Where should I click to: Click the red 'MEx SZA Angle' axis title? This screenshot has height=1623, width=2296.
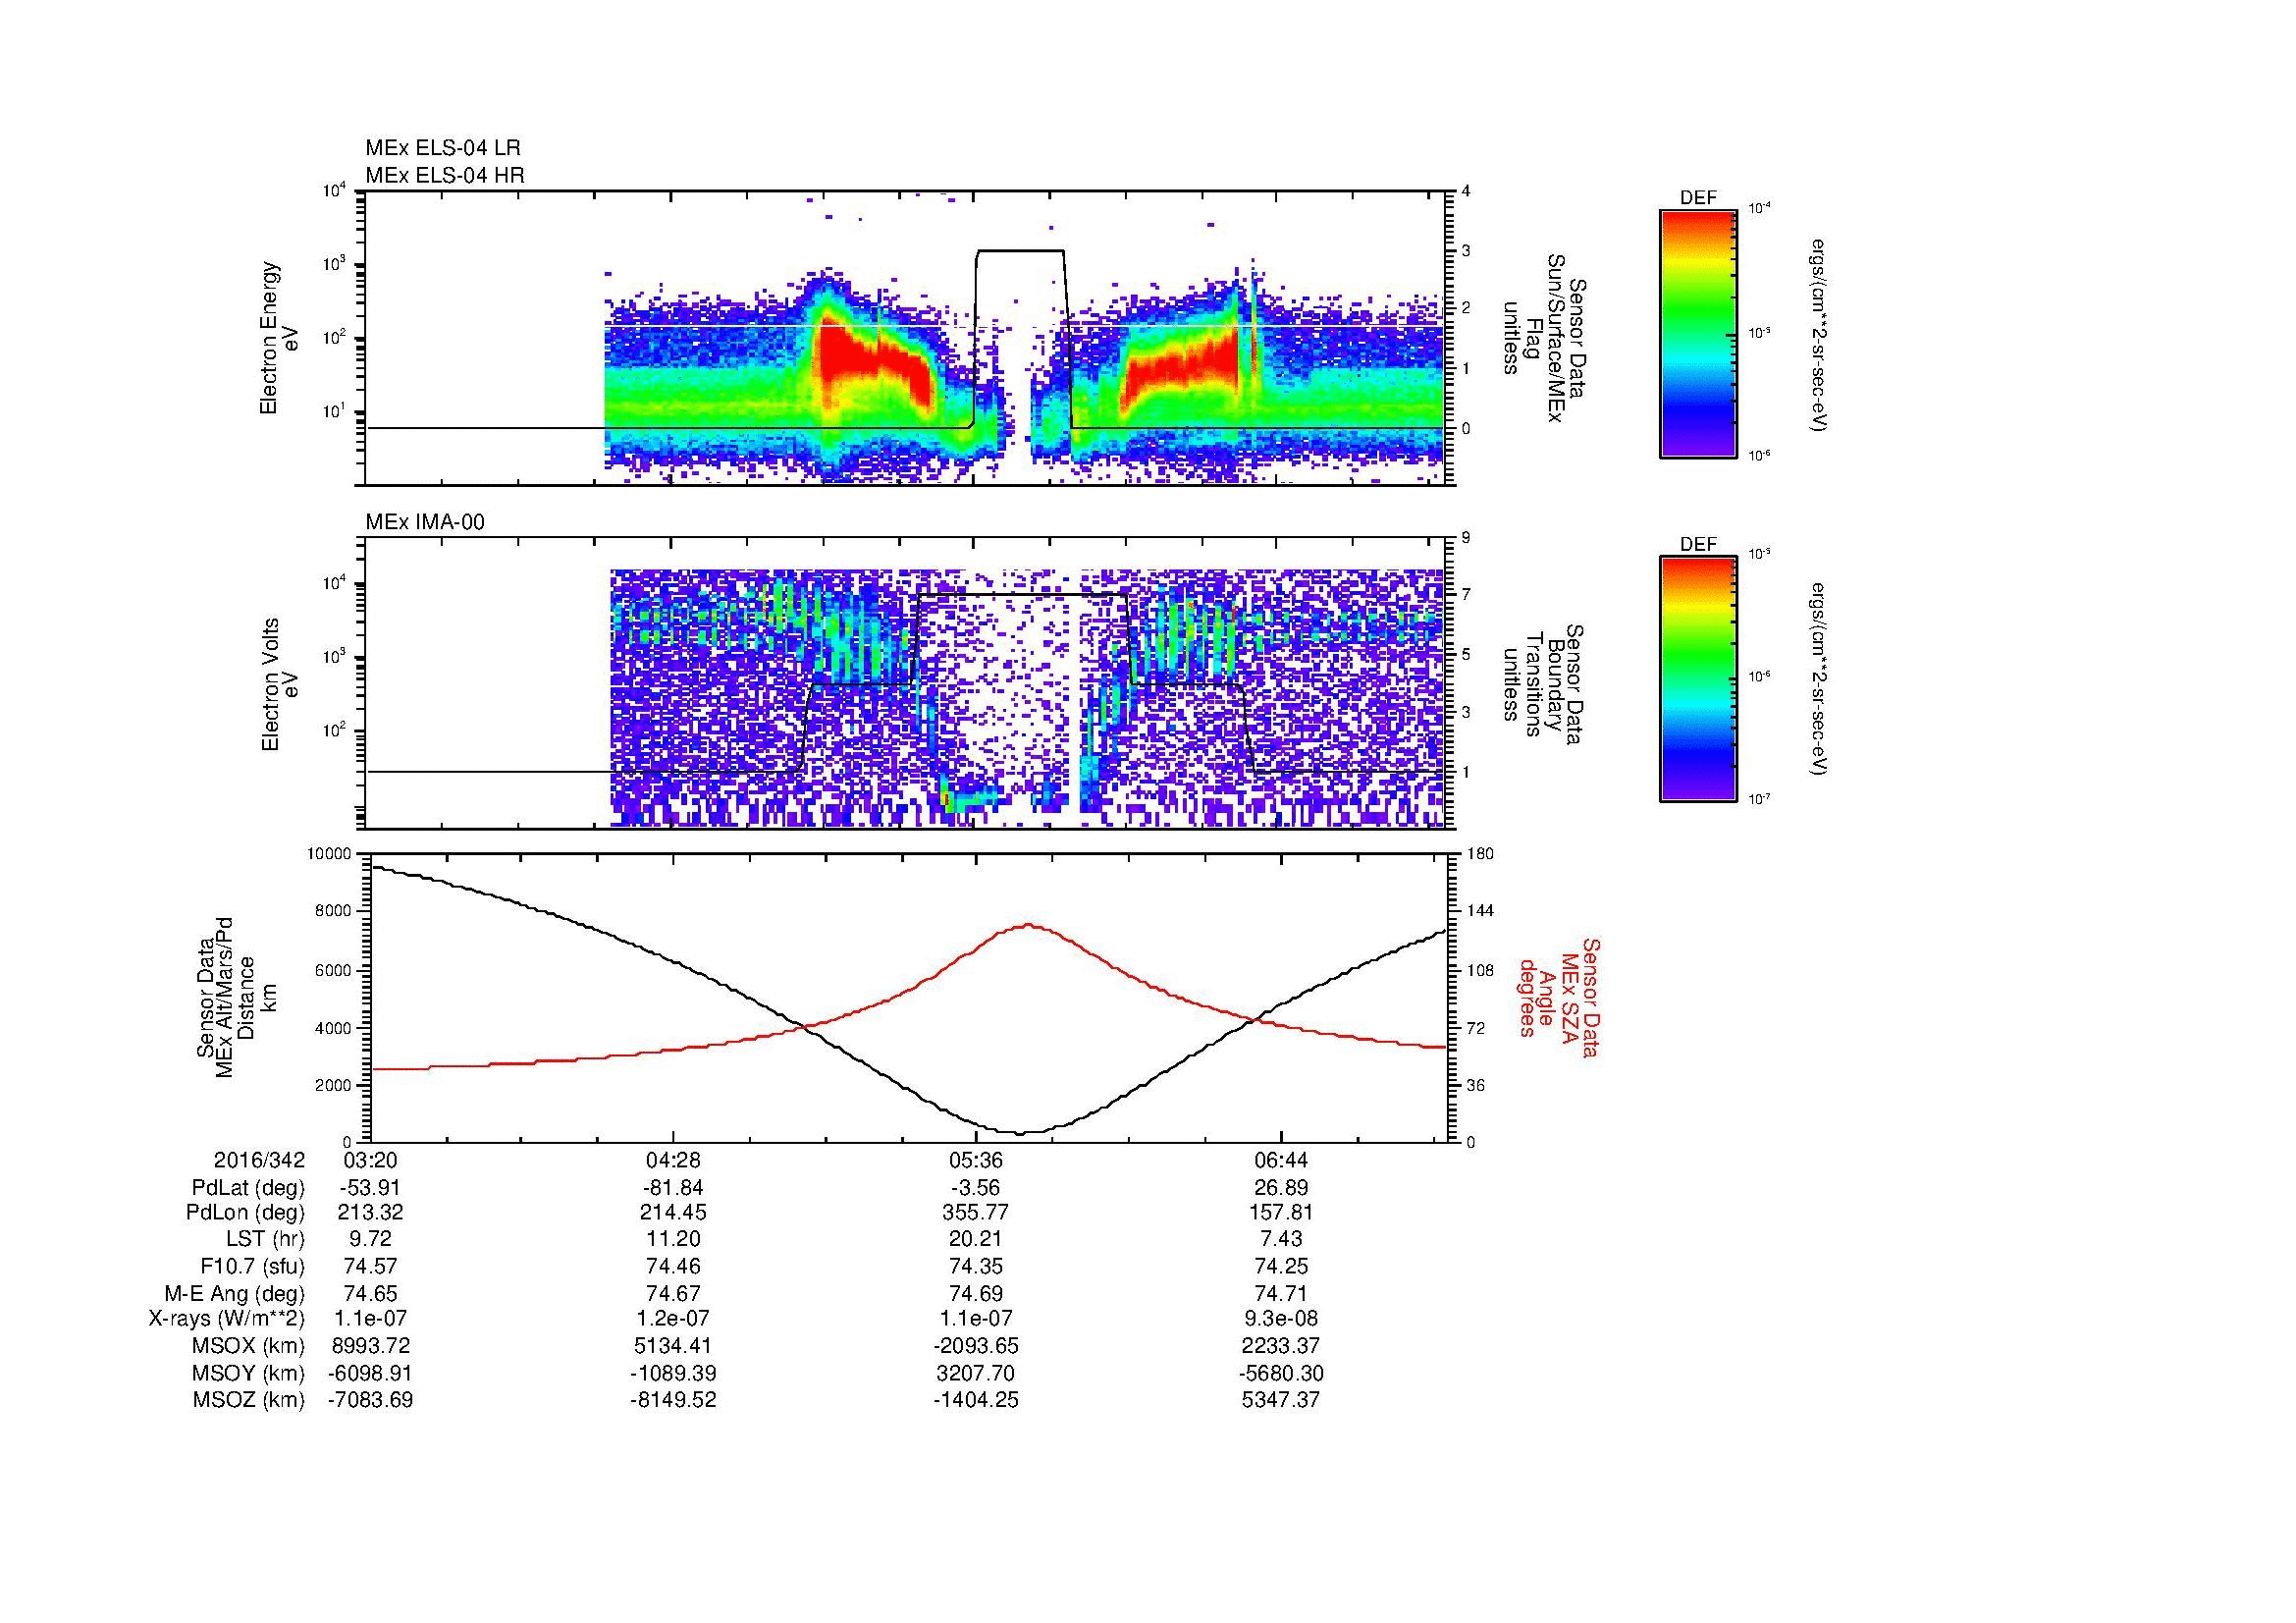(x=1559, y=997)
